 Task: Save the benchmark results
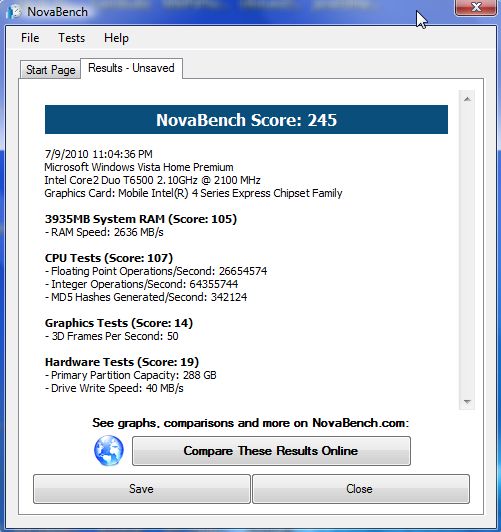pos(142,489)
